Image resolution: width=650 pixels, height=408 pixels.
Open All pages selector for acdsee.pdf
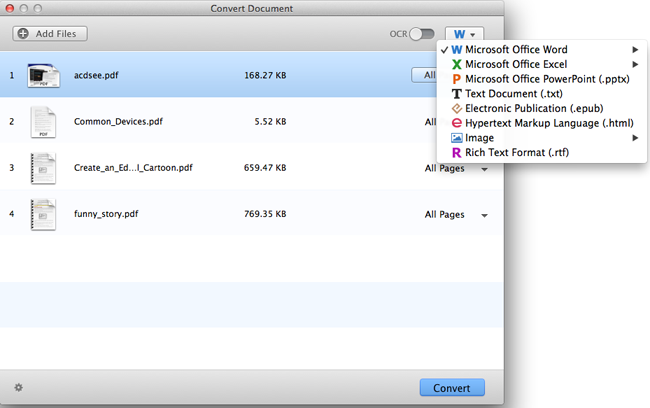[424, 75]
